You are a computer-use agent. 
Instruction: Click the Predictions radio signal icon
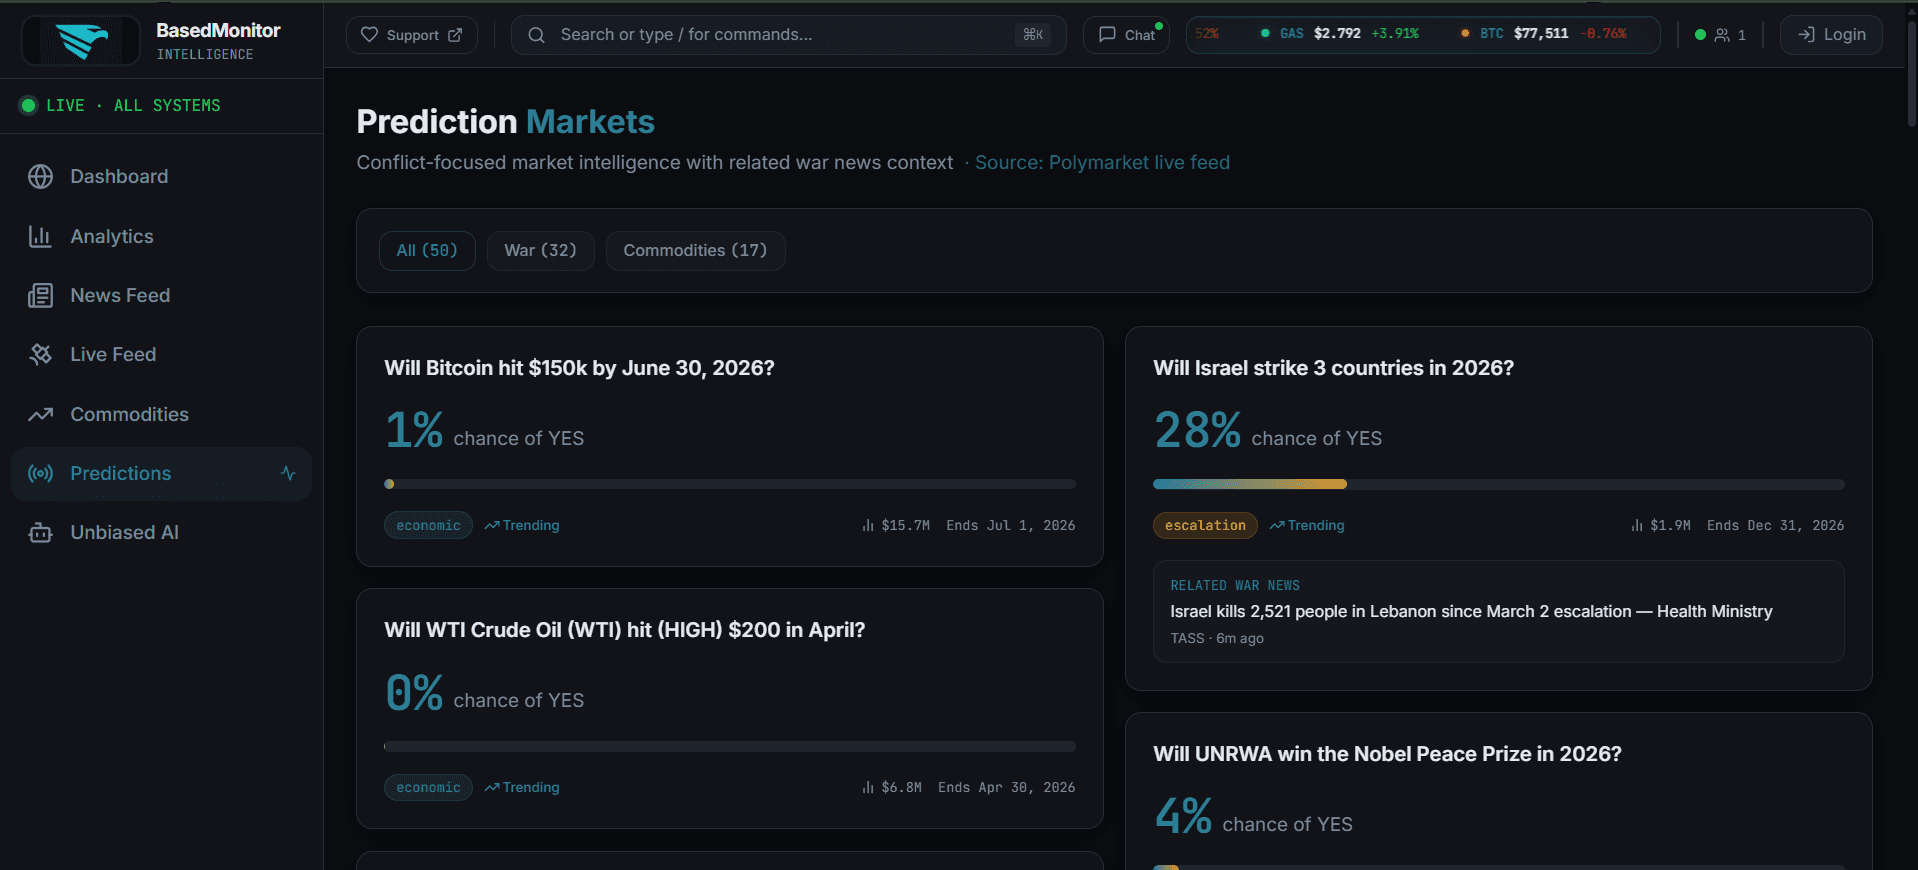(x=40, y=474)
